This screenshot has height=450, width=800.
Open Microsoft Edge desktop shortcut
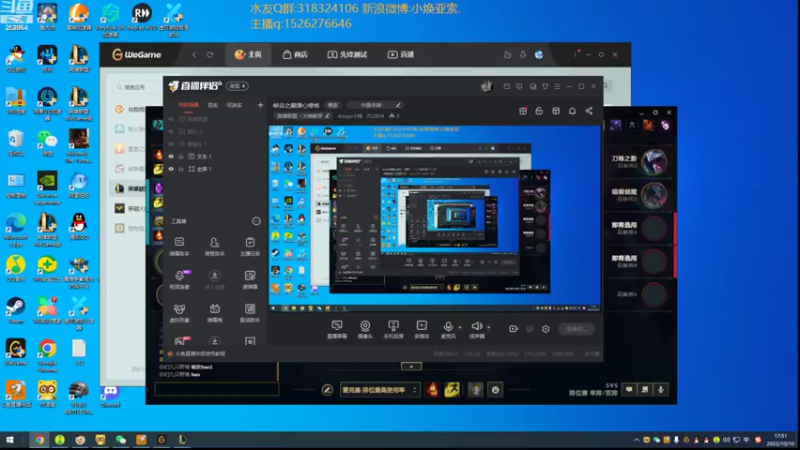(15, 230)
